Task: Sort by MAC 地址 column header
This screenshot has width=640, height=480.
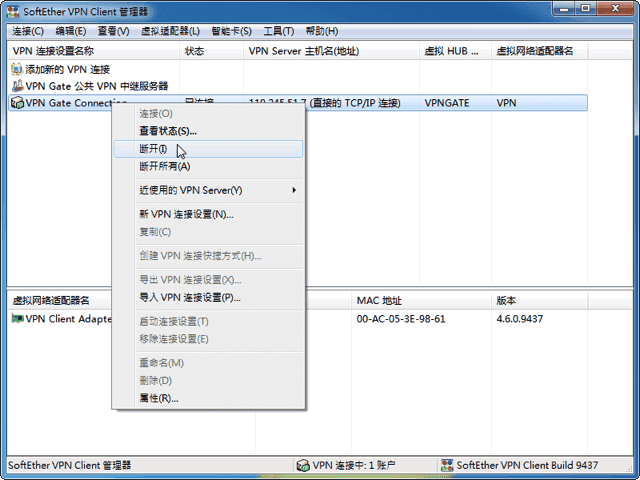Action: click(421, 301)
